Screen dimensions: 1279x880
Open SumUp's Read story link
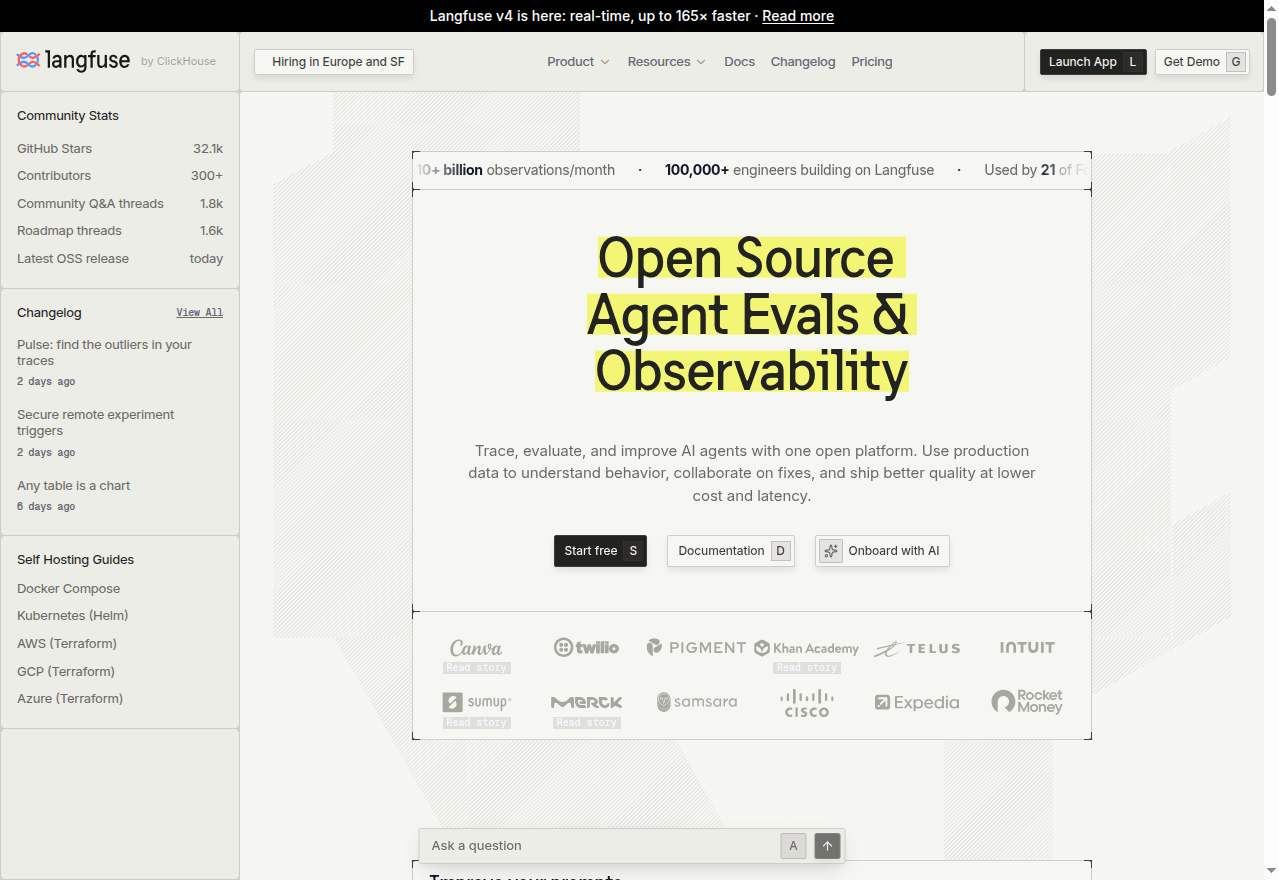coord(477,723)
